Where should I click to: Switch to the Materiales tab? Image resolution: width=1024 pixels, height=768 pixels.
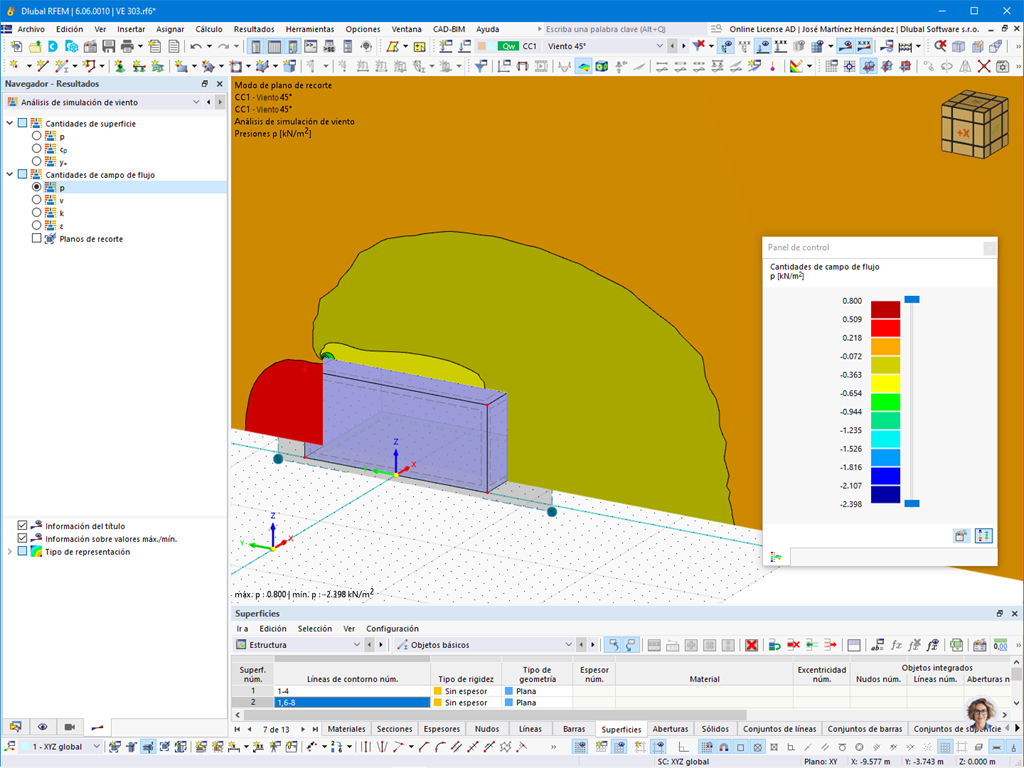pyautogui.click(x=346, y=729)
